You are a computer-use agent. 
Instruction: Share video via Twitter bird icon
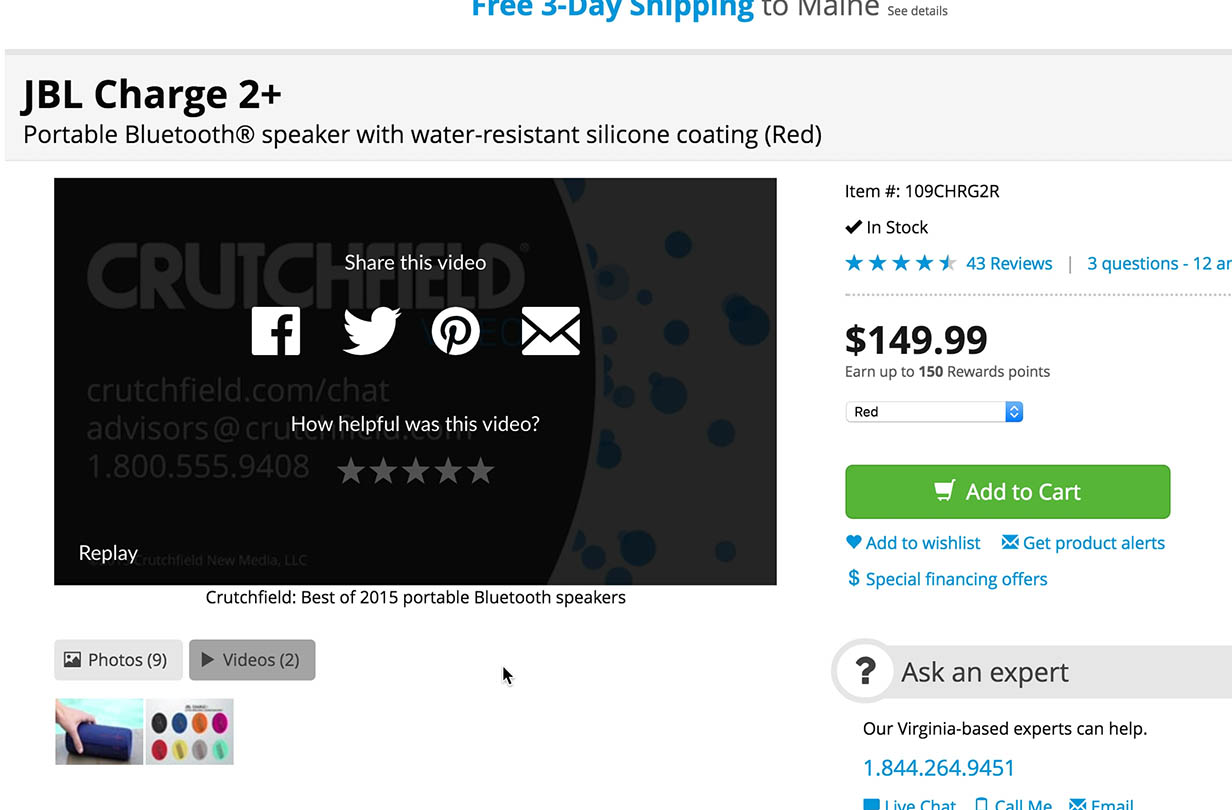tap(371, 331)
